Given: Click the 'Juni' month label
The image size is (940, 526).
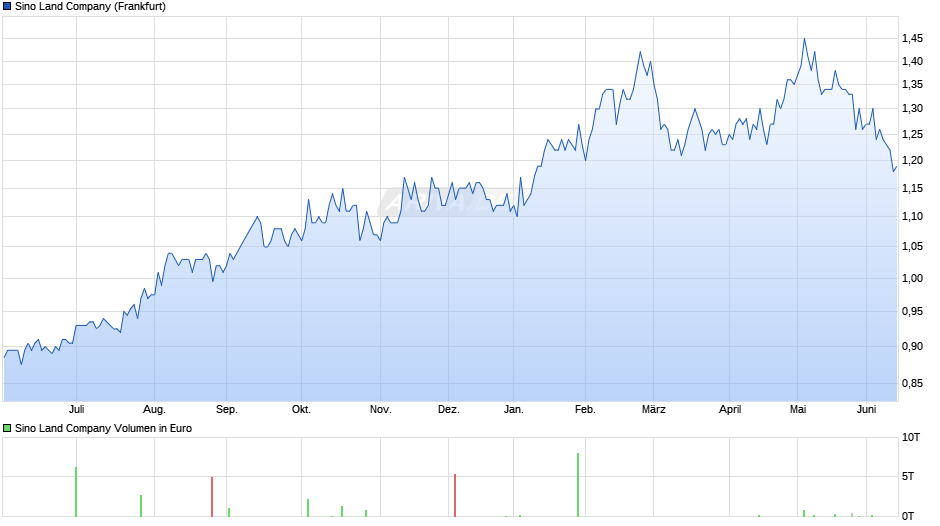Looking at the screenshot, I should pos(866,409).
